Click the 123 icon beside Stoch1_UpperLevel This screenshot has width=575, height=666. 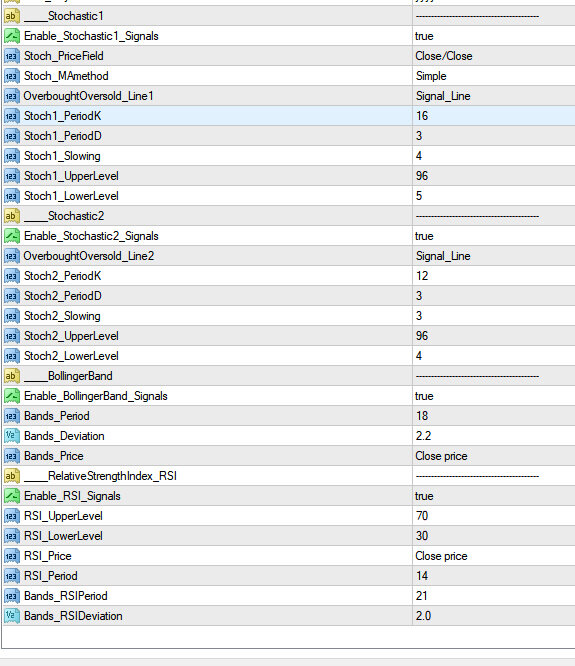click(12, 176)
